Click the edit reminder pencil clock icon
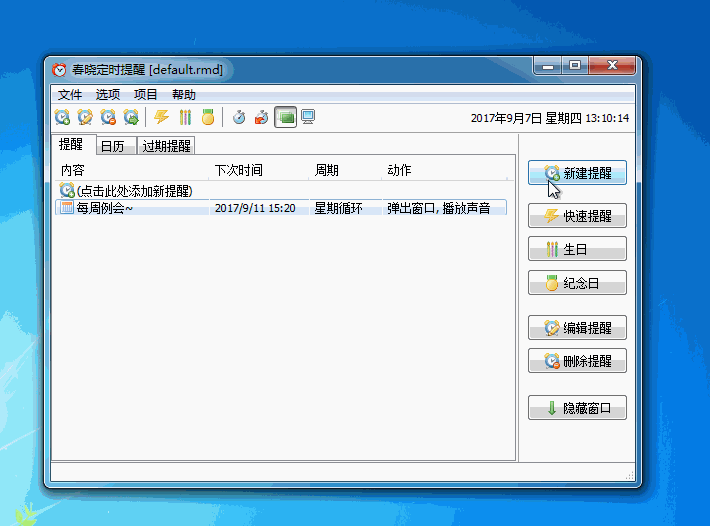Viewport: 710px width, 526px height. (x=85, y=117)
